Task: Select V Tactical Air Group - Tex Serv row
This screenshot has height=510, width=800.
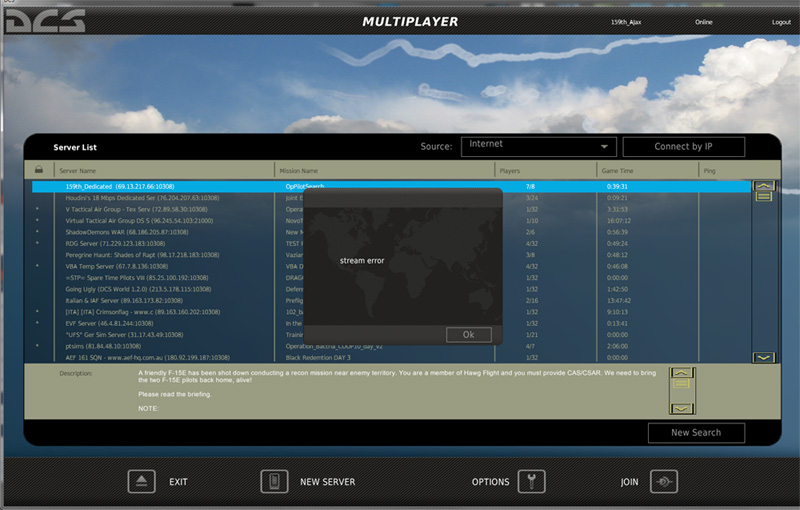Action: 391,209
